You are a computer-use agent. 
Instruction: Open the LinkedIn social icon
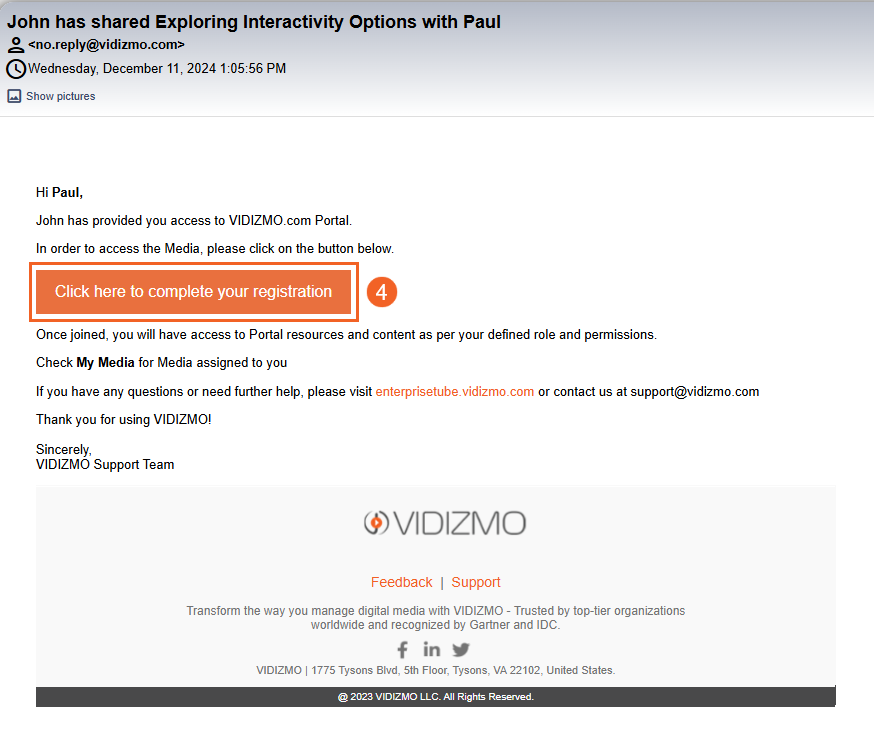tap(431, 650)
